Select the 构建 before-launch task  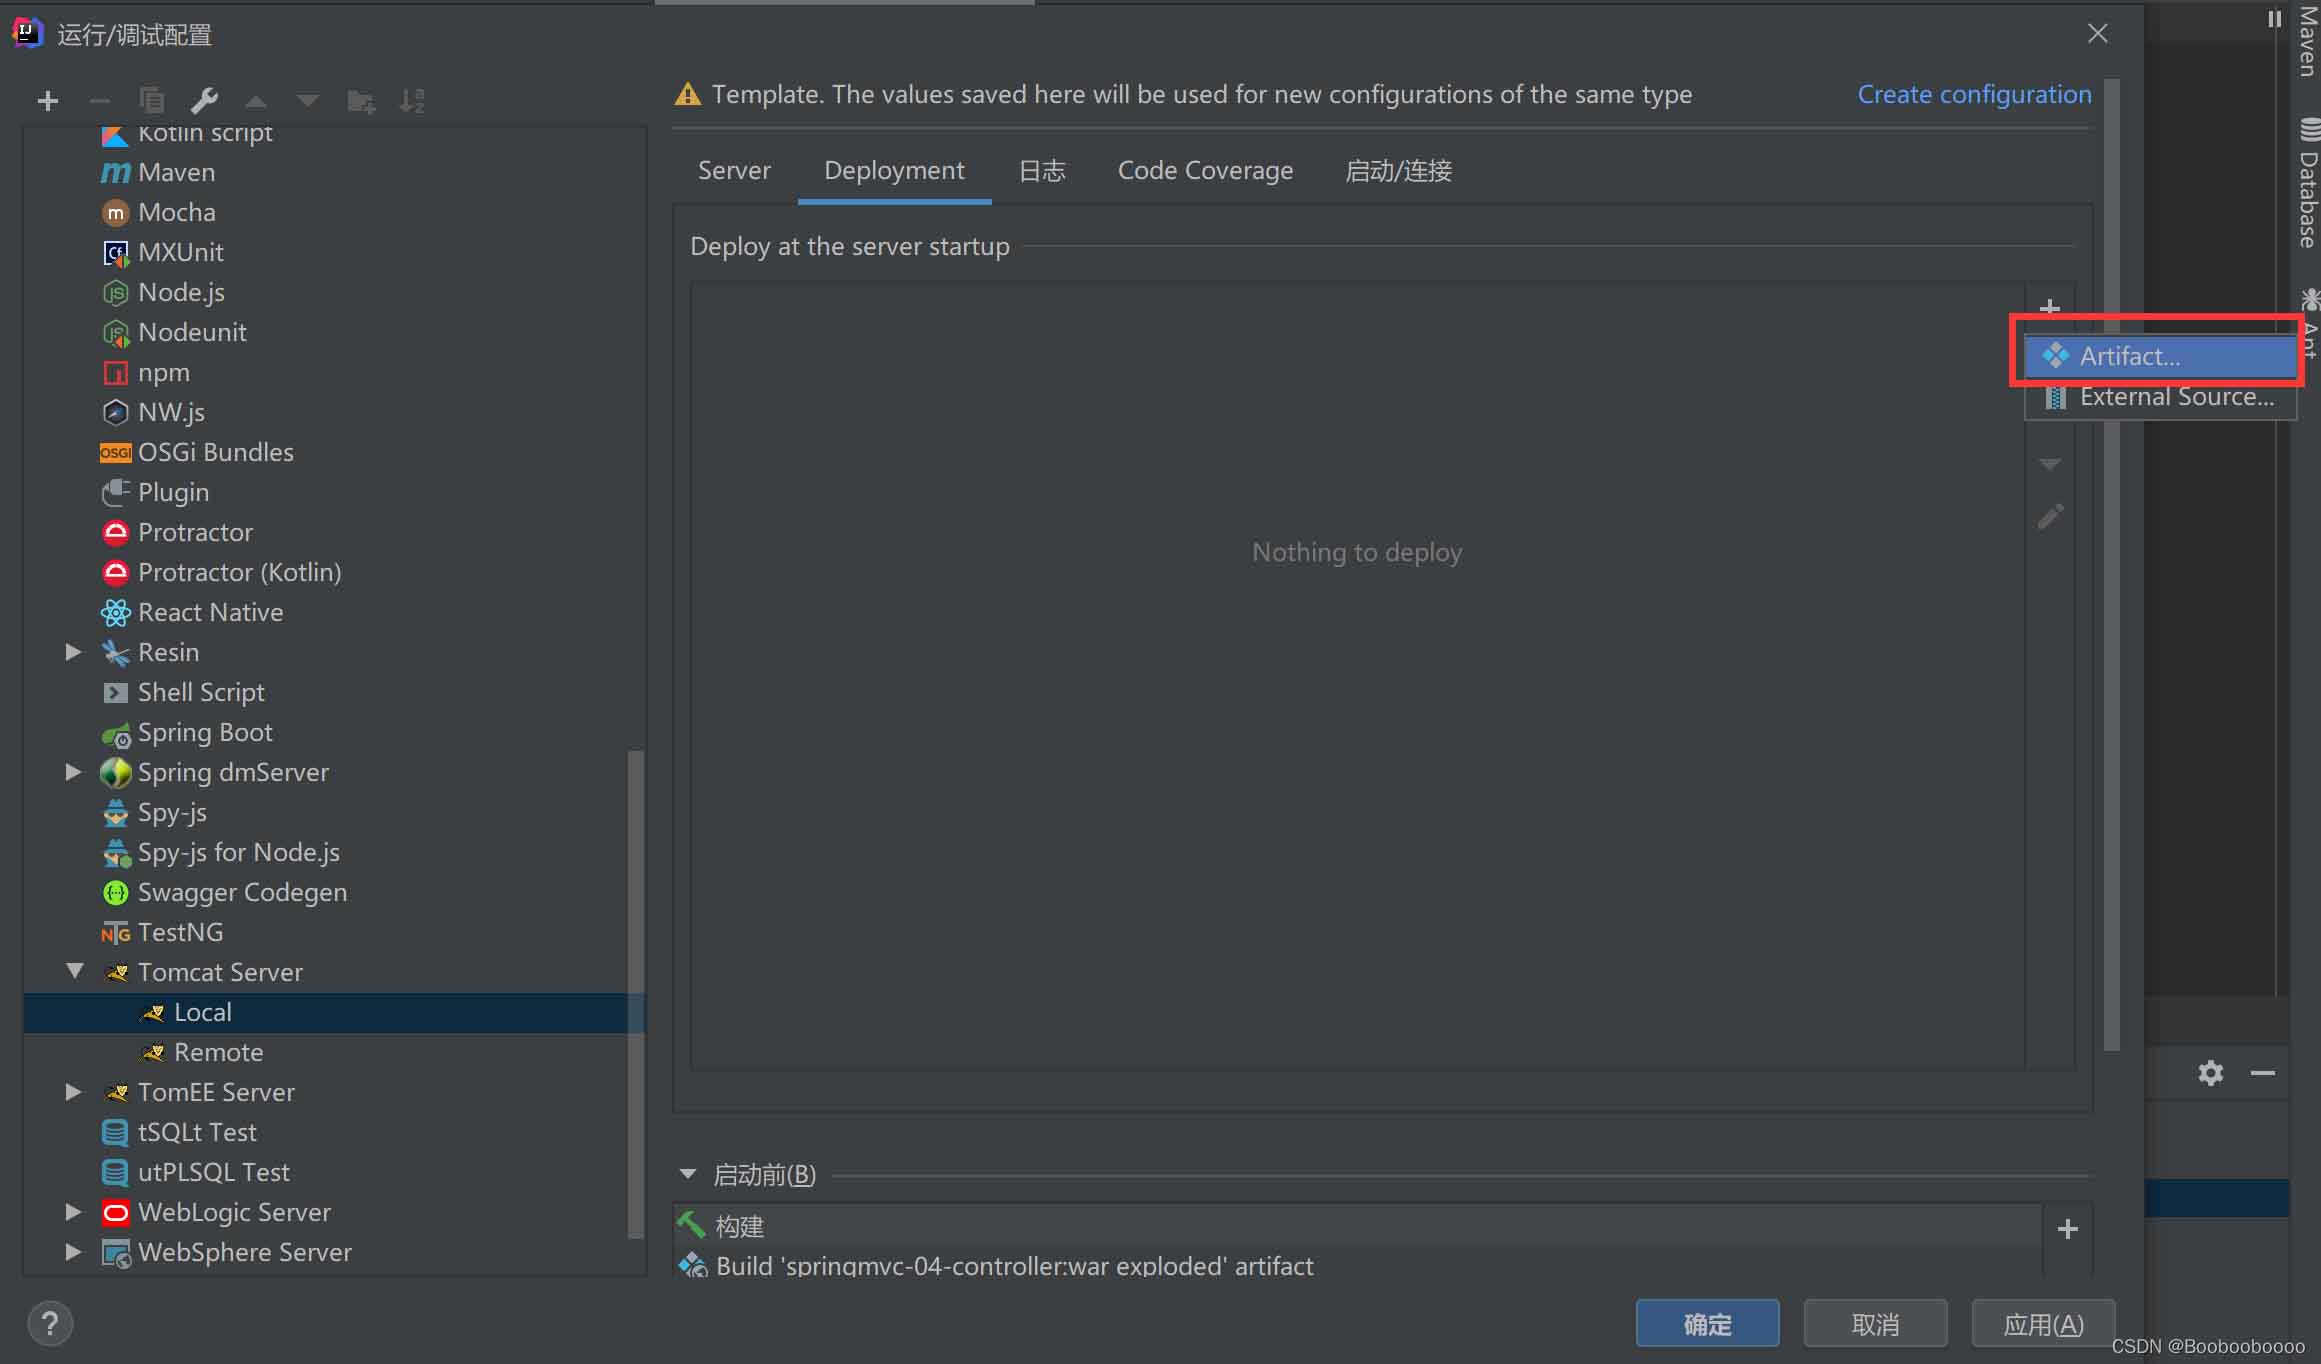(1357, 1225)
